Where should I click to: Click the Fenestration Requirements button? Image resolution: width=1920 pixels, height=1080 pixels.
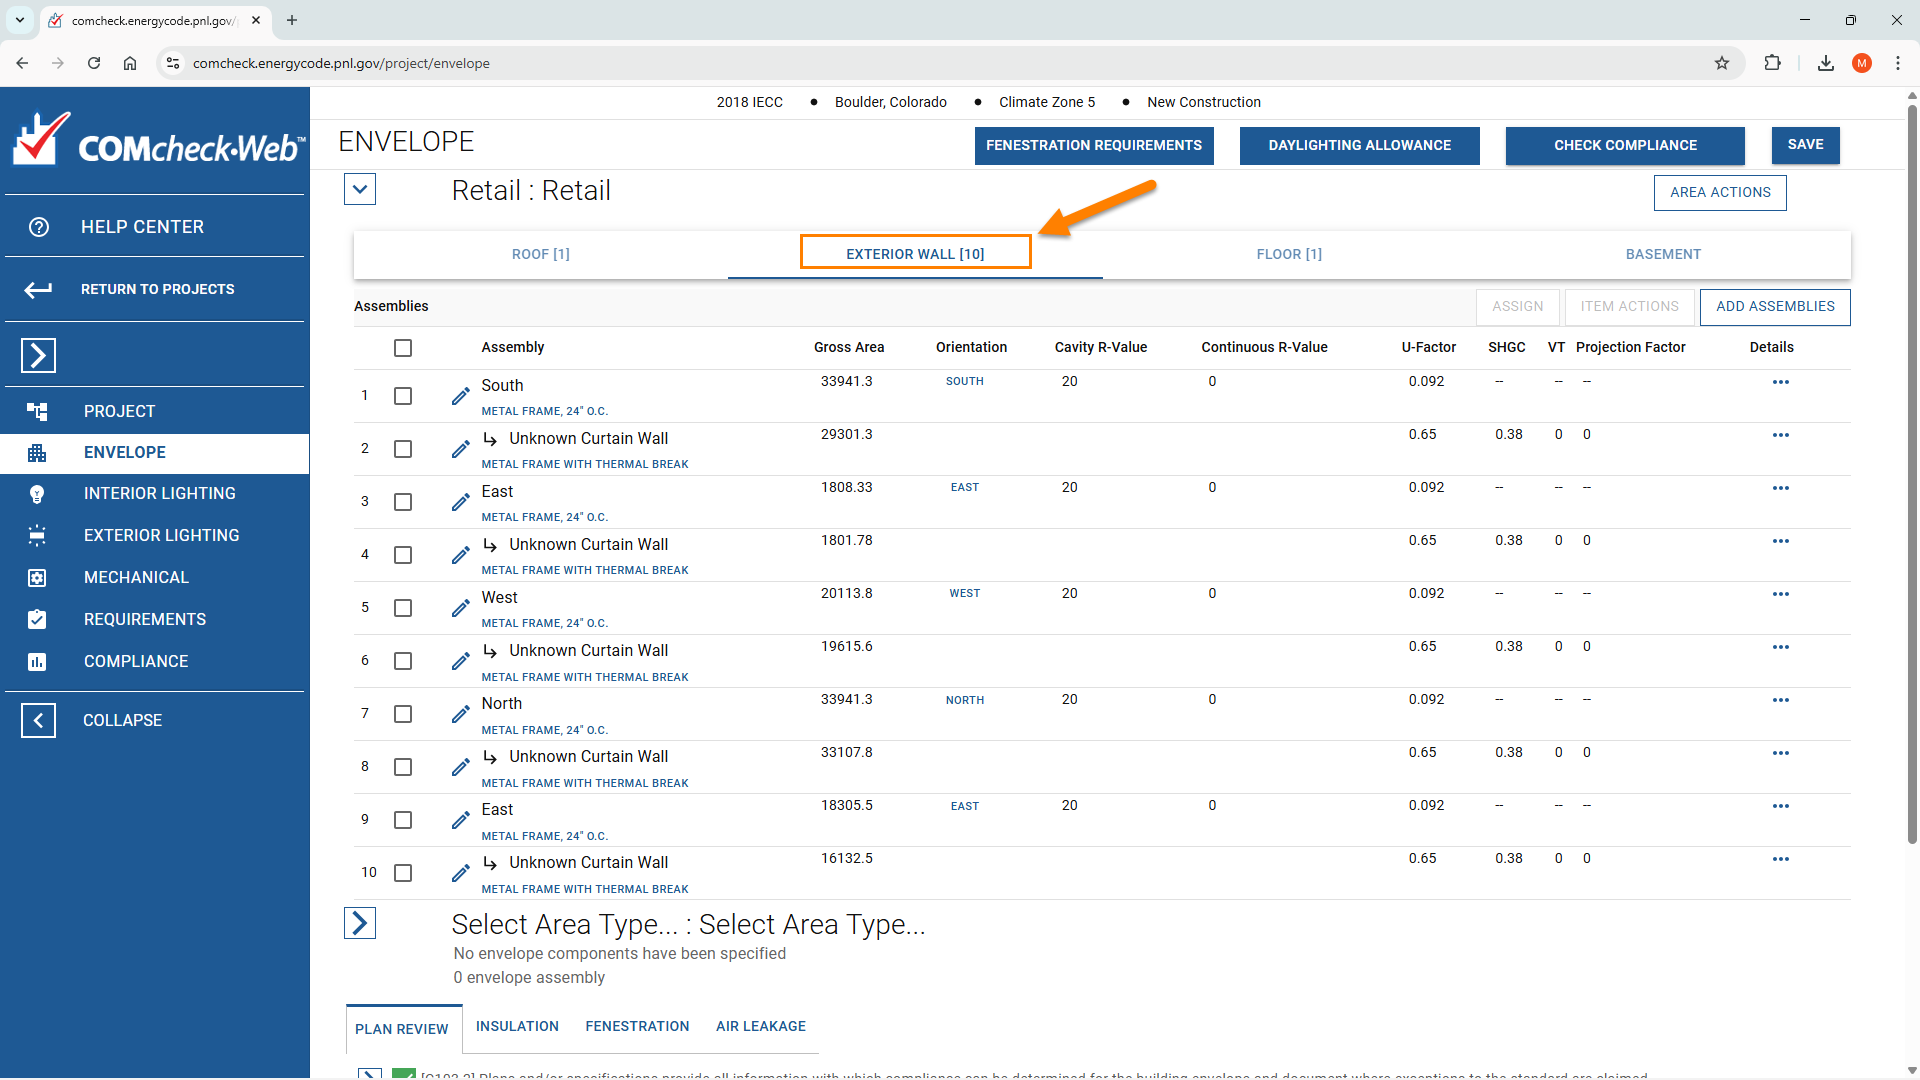pyautogui.click(x=1094, y=146)
